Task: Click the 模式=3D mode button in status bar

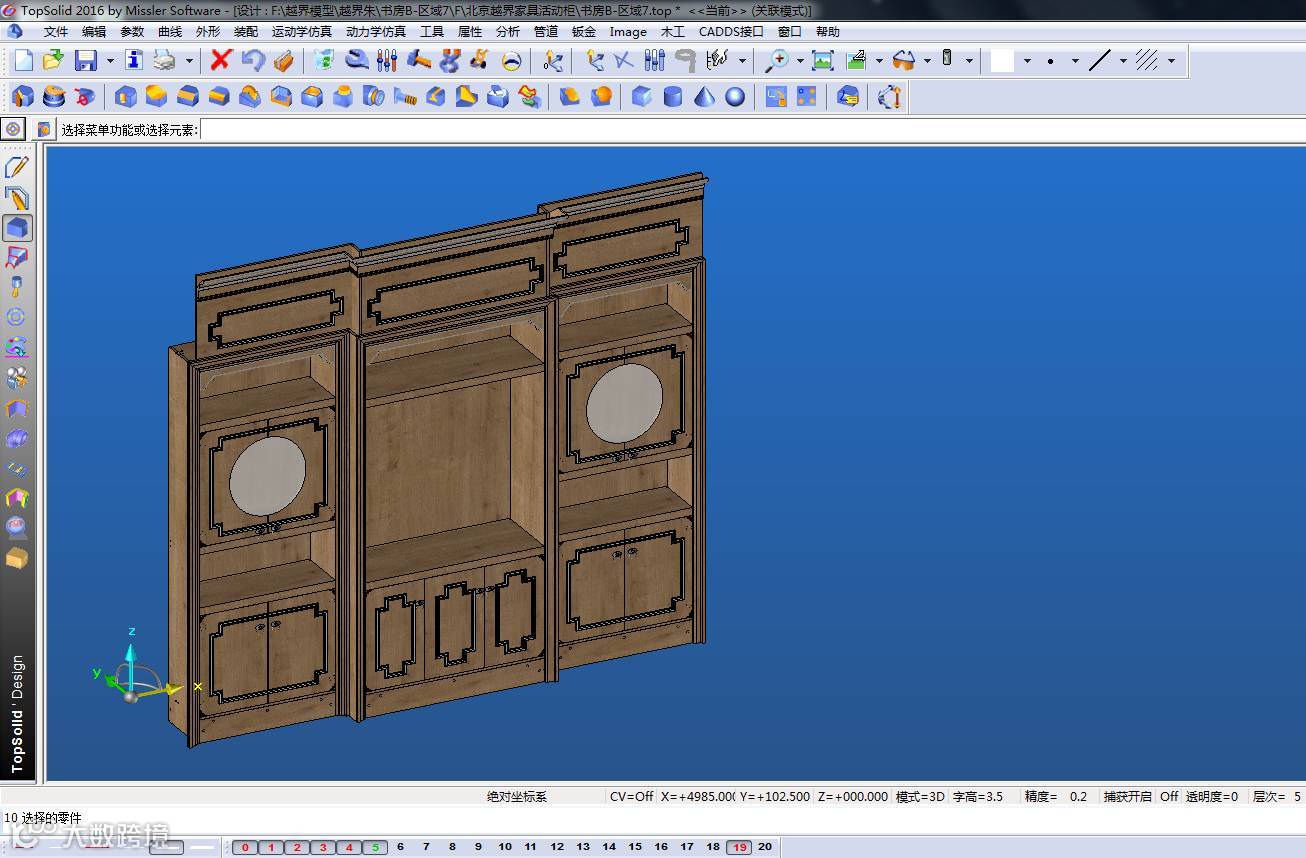Action: (920, 797)
